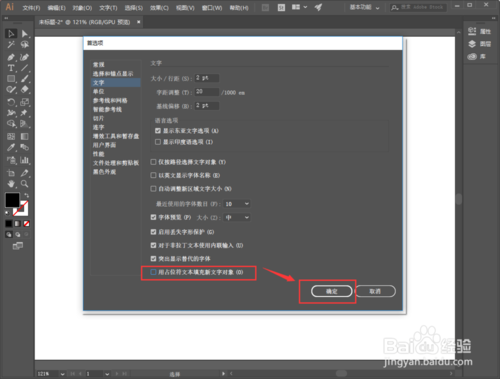The image size is (500, 379).
Task: Select the Symbol Sprayer tool
Action: click(11, 160)
